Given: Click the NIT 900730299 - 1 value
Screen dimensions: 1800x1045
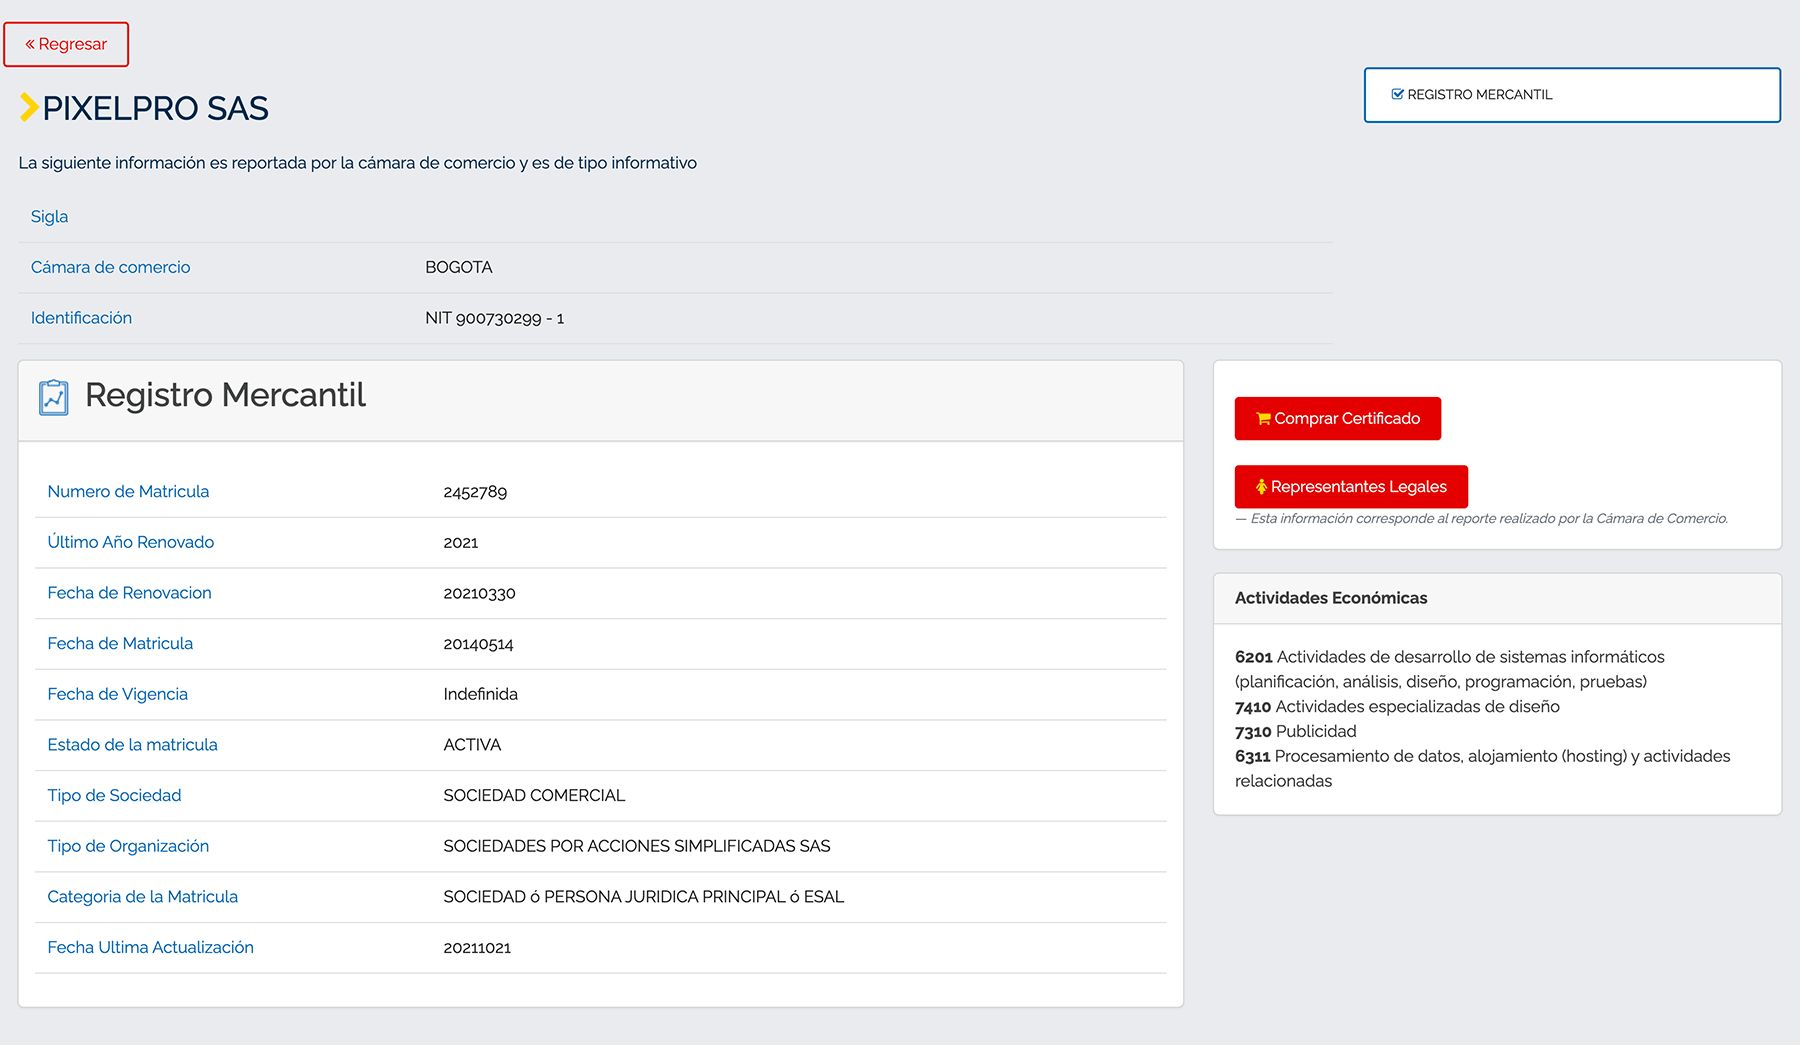Looking at the screenshot, I should (494, 318).
